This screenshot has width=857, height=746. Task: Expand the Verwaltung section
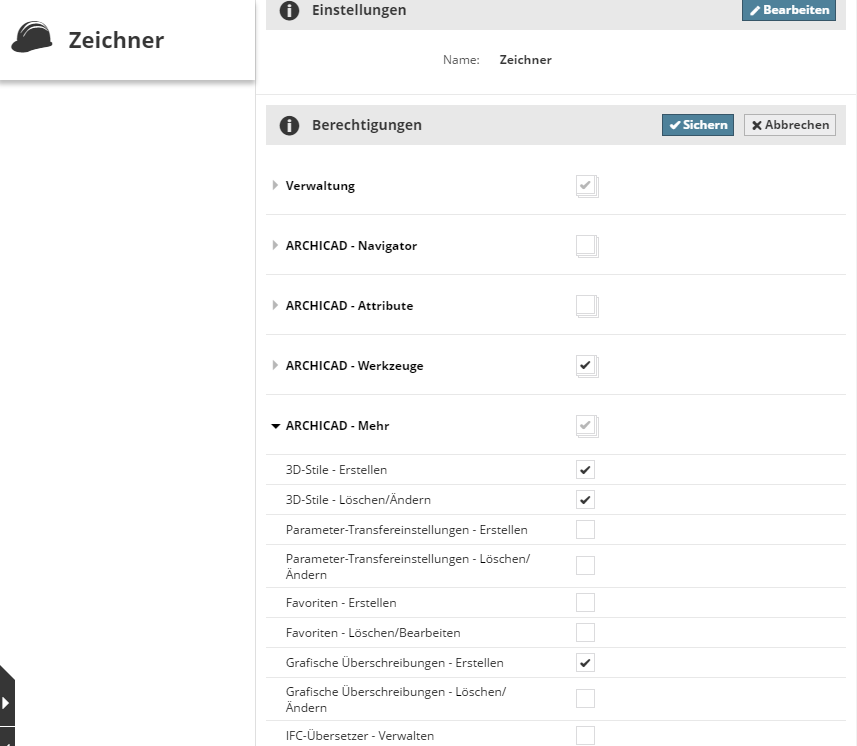[x=276, y=185]
